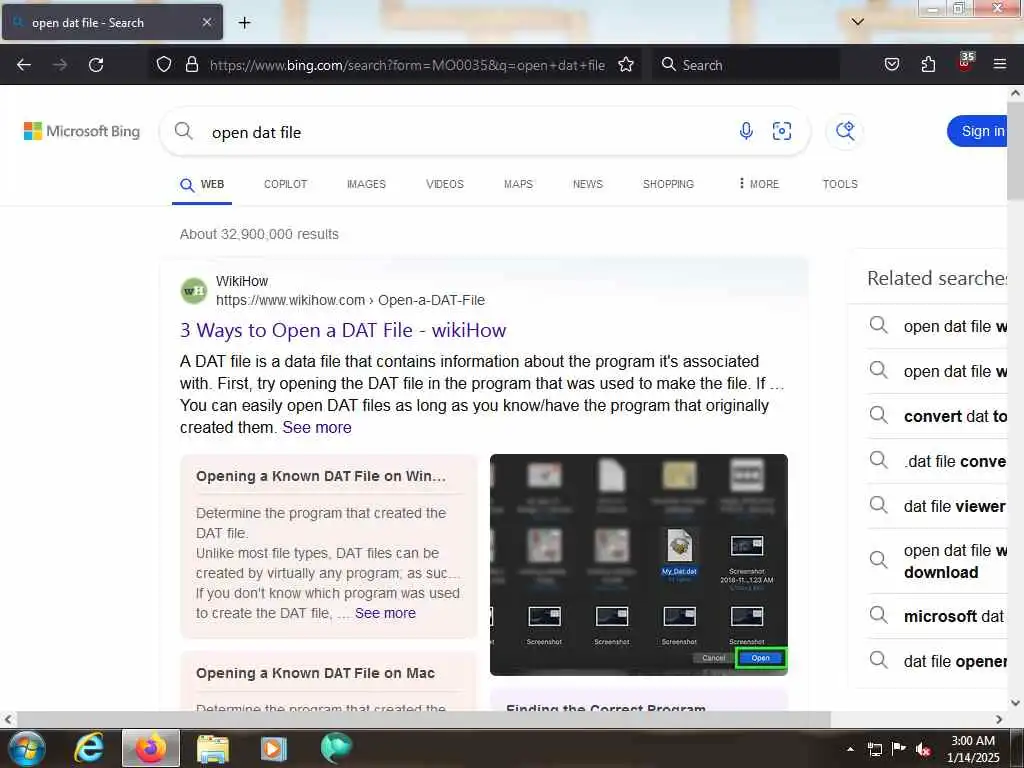The image size is (1024, 768).
Task: Select related search ending in 'download'
Action: pos(937,562)
